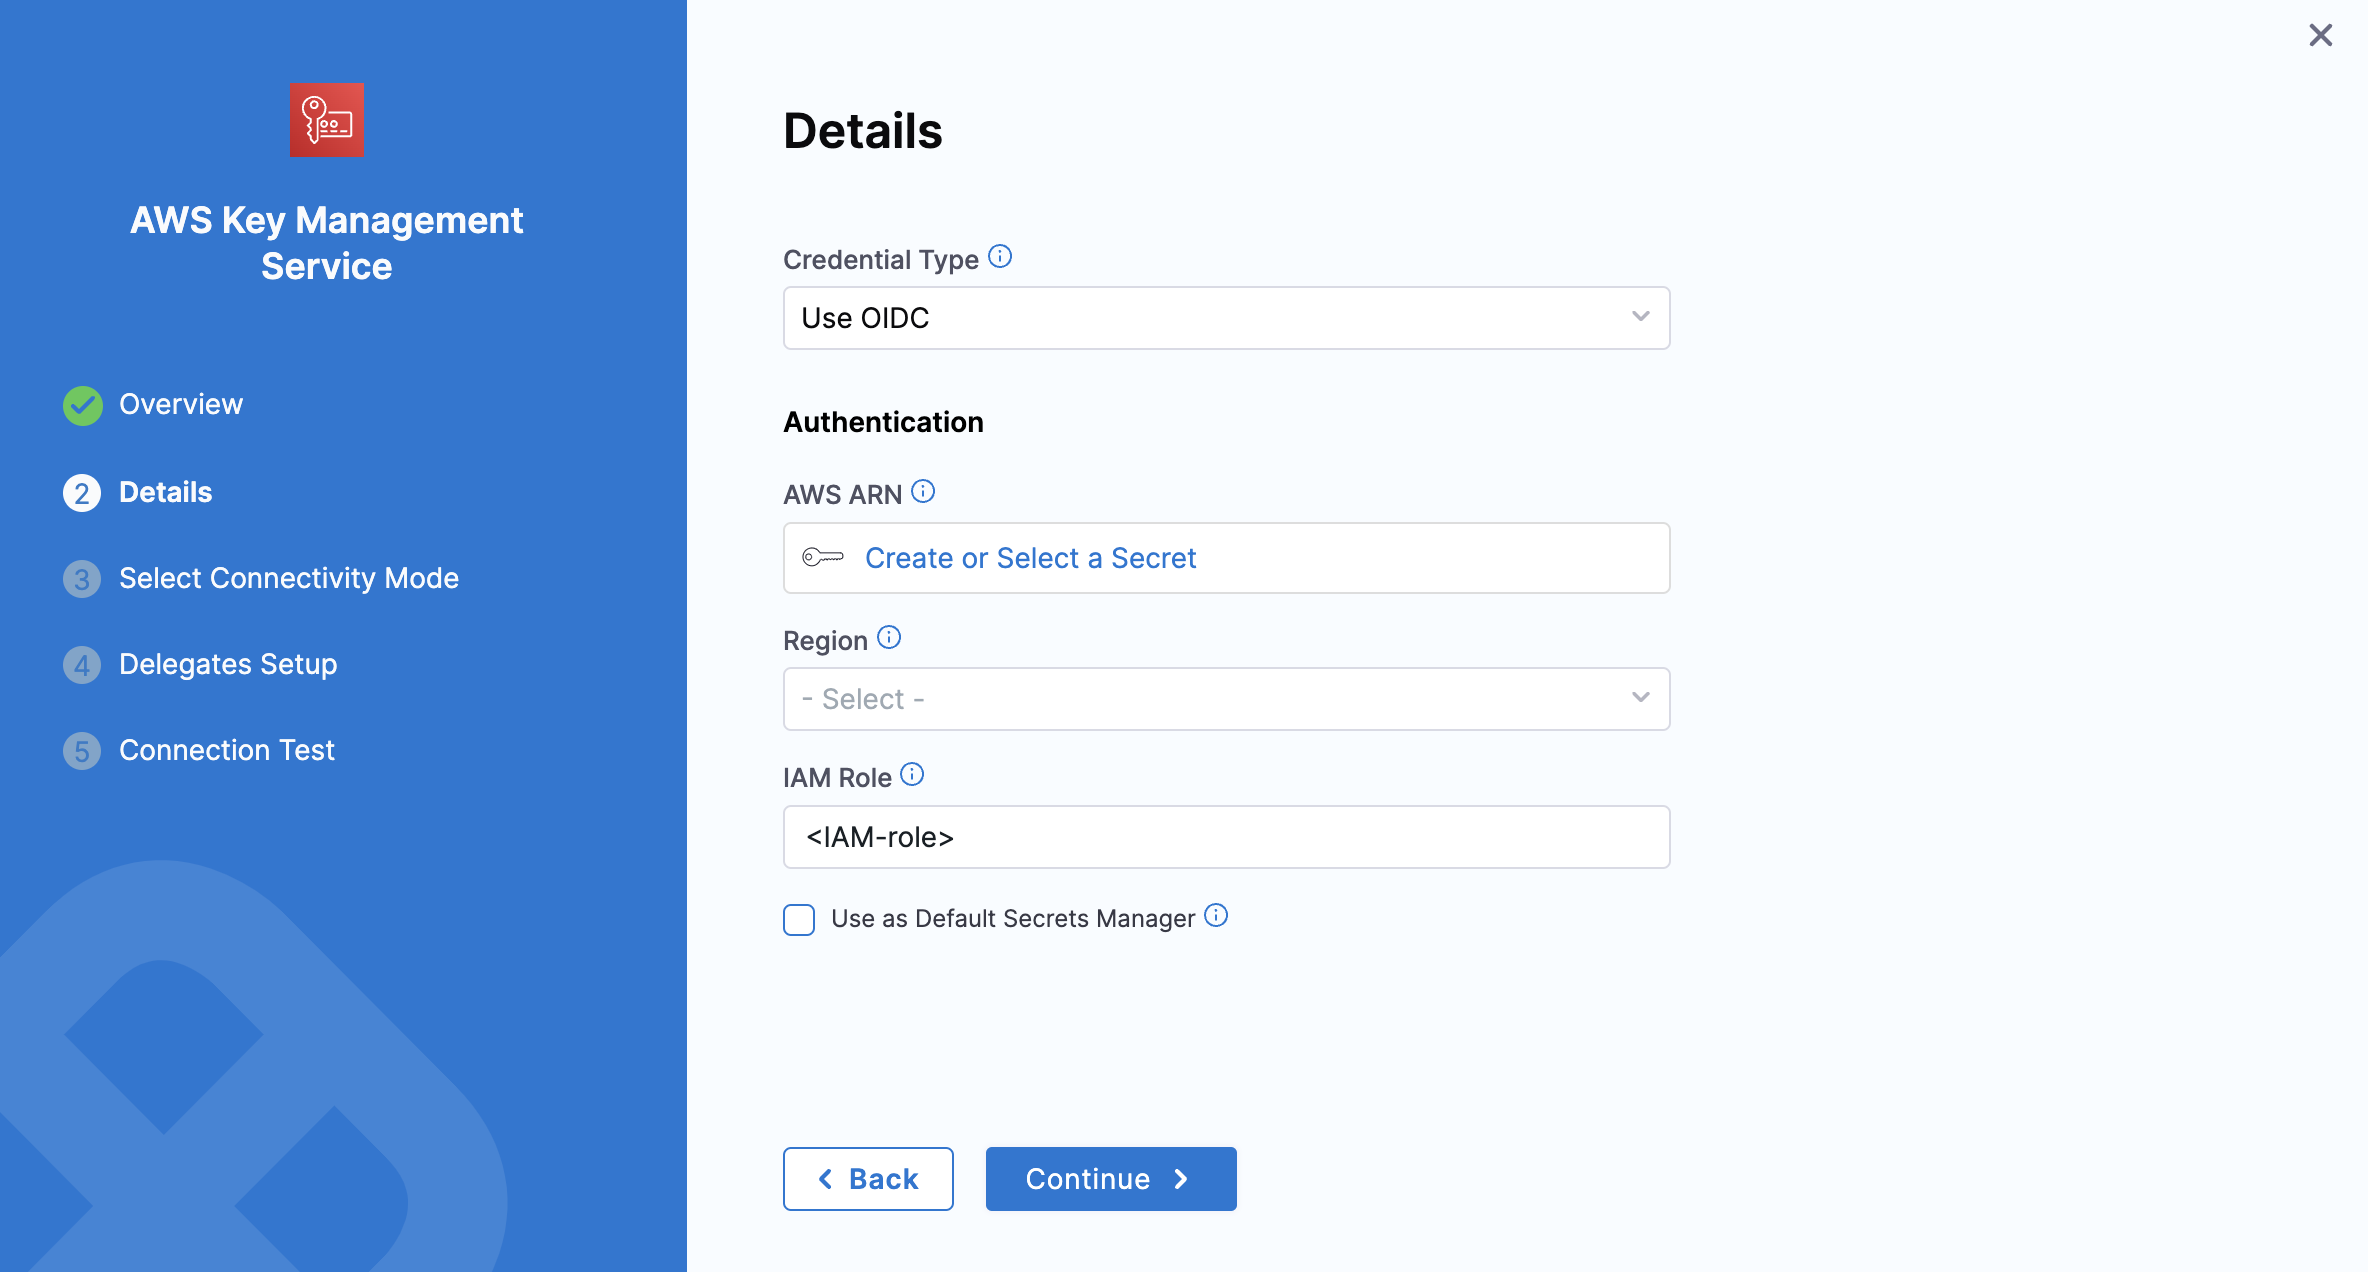Click the IAM Role input field
The width and height of the screenshot is (2368, 1272).
click(x=1225, y=837)
